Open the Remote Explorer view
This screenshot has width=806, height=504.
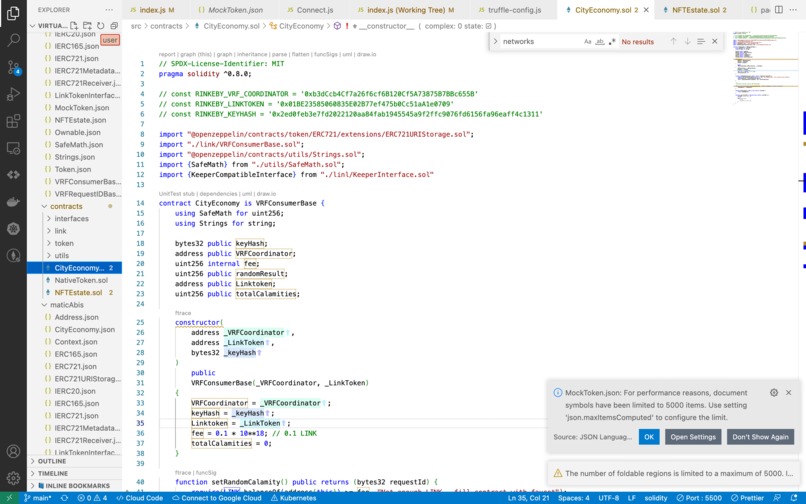pyautogui.click(x=13, y=148)
